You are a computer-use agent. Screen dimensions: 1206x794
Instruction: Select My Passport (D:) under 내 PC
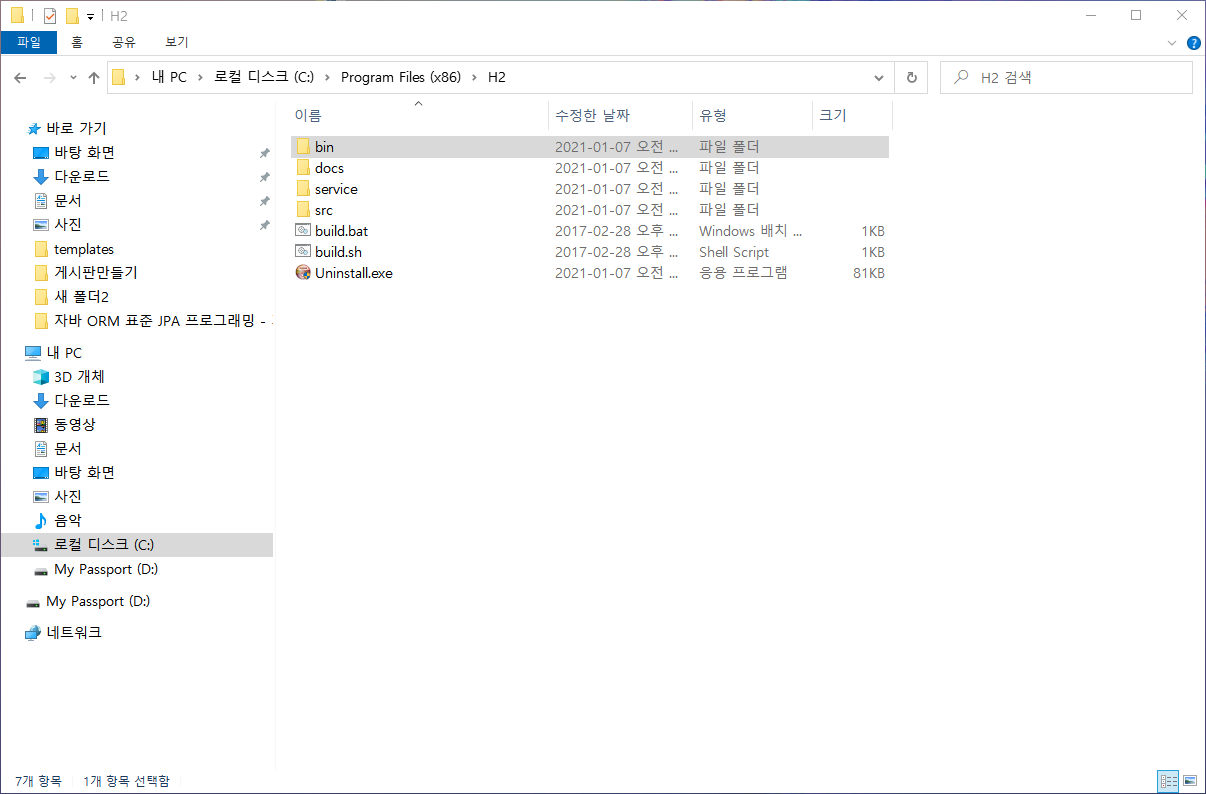tap(106, 569)
